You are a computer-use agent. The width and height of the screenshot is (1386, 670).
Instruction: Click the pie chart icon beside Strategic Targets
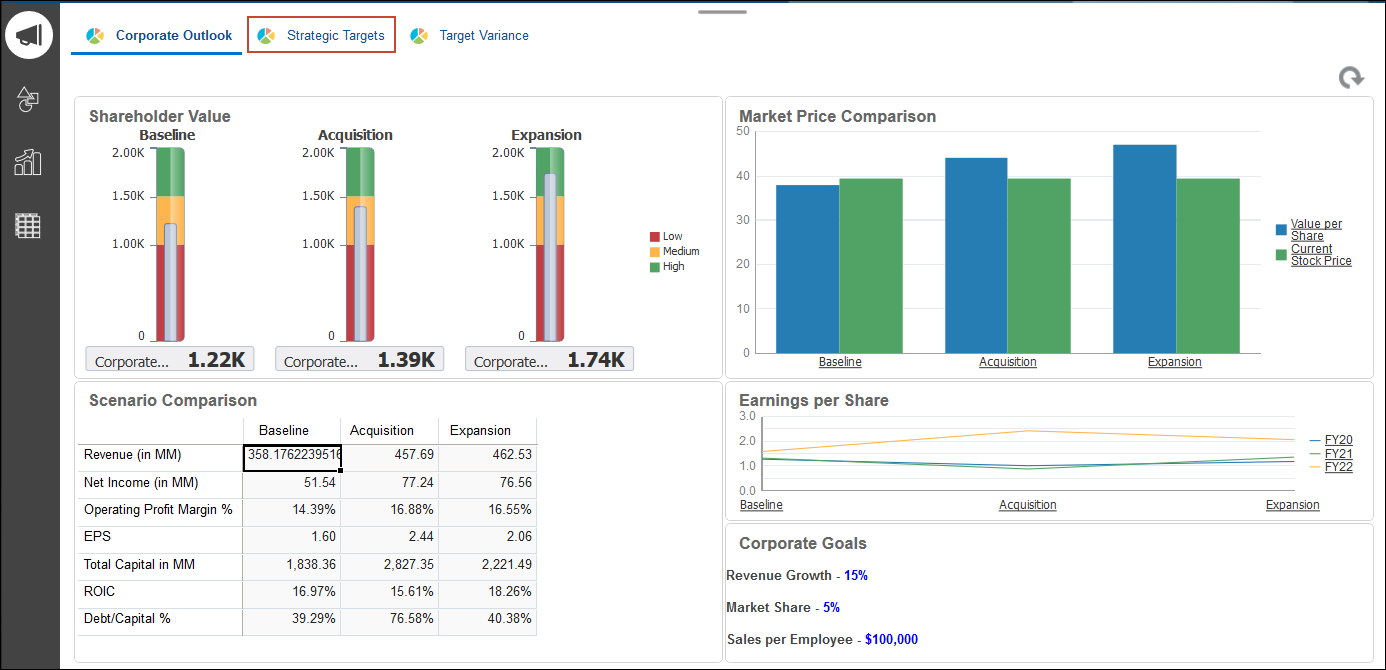[266, 34]
